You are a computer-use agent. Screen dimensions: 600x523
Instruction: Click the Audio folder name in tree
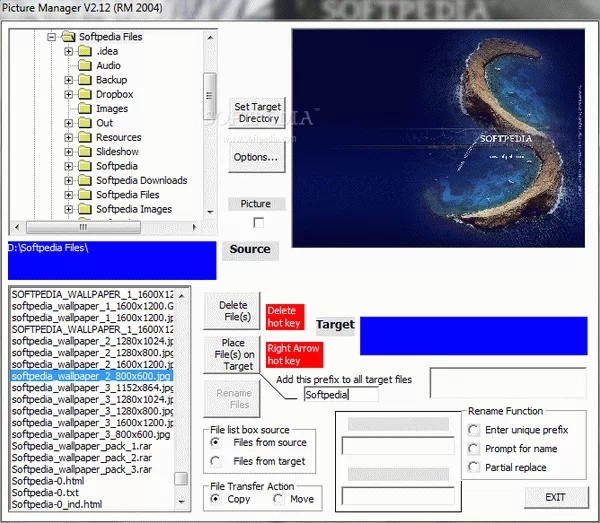108,65
